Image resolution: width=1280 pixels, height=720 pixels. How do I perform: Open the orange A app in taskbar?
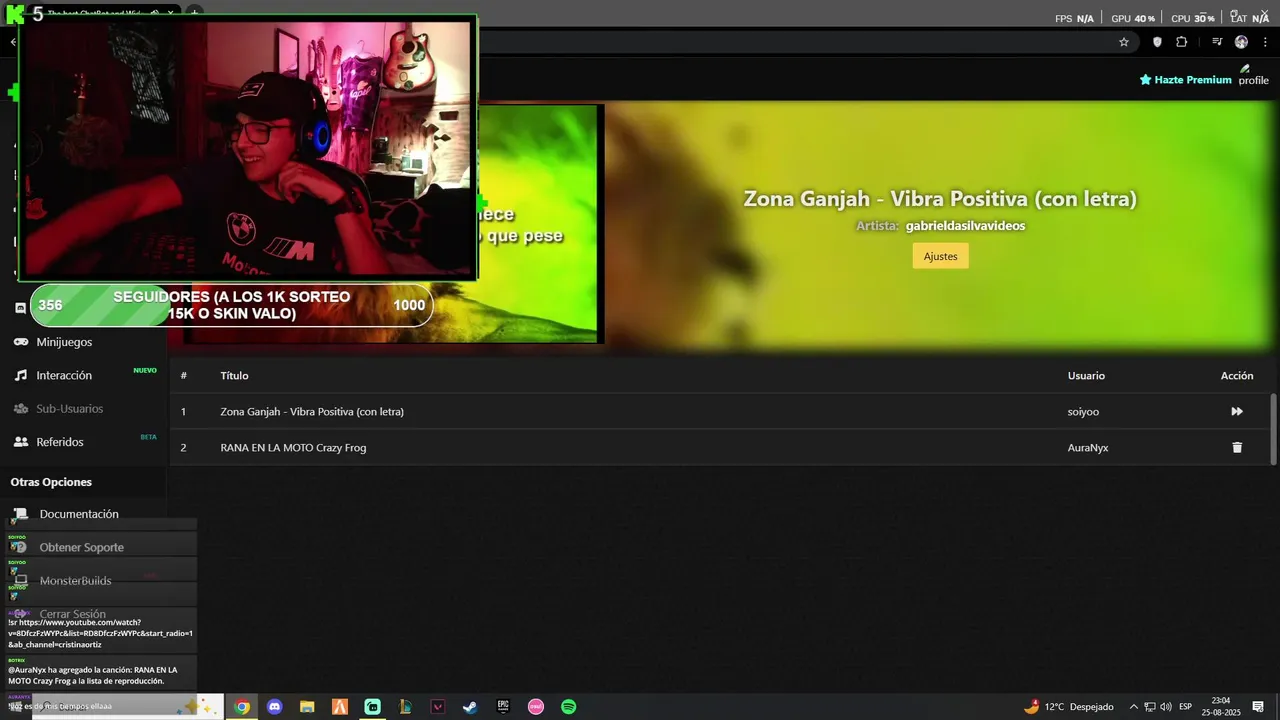(340, 707)
